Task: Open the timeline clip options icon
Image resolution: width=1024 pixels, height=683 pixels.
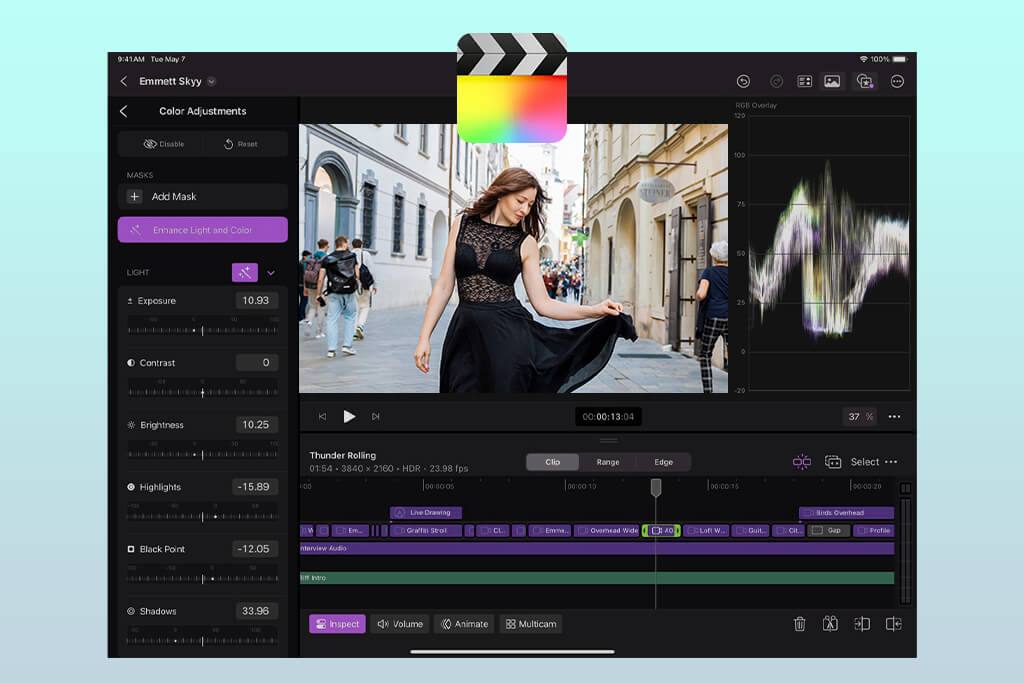Action: point(833,462)
